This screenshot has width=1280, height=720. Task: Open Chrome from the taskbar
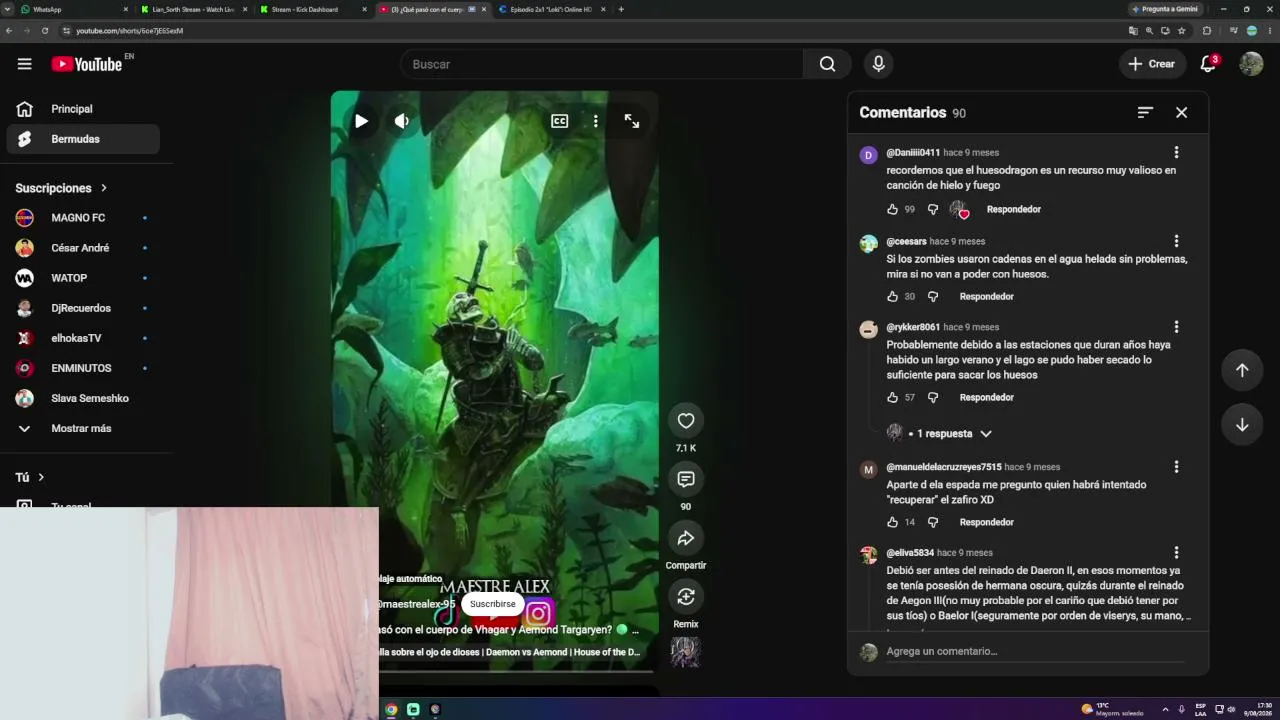(391, 709)
